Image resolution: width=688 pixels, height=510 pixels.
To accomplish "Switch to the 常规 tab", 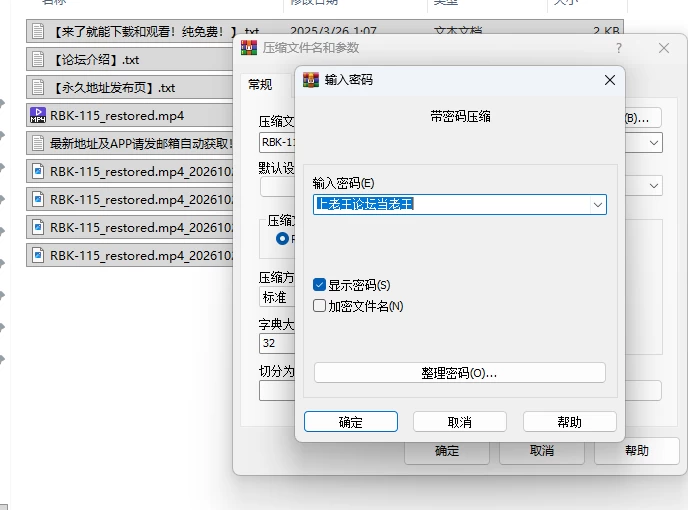I will click(260, 84).
